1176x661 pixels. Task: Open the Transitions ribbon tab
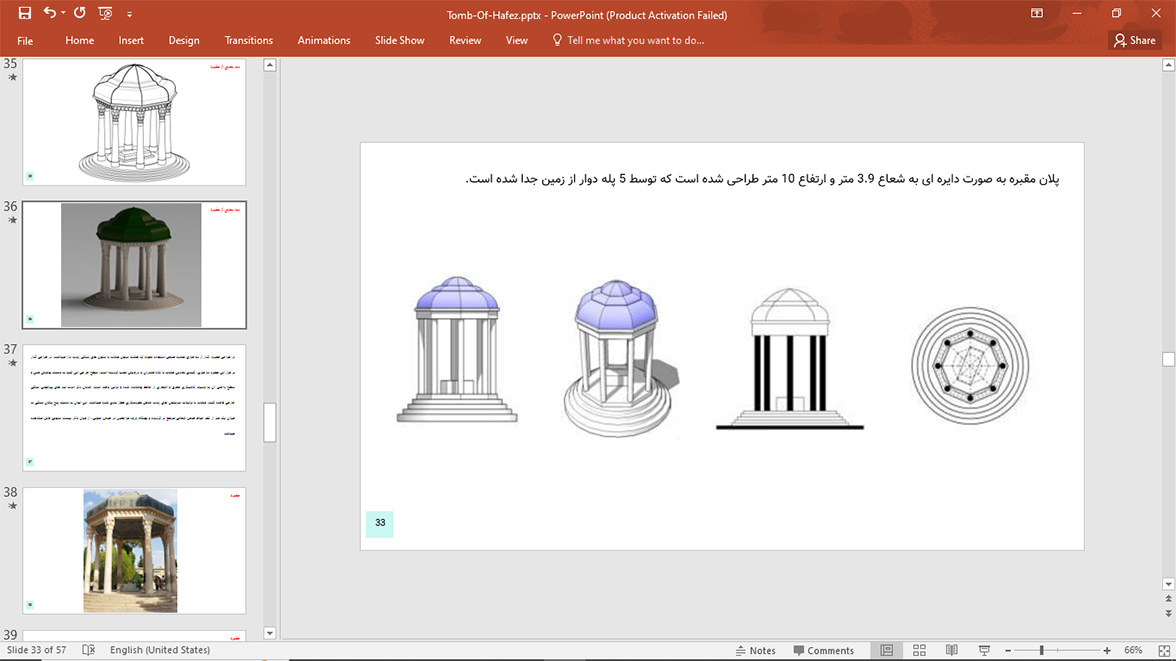click(248, 40)
